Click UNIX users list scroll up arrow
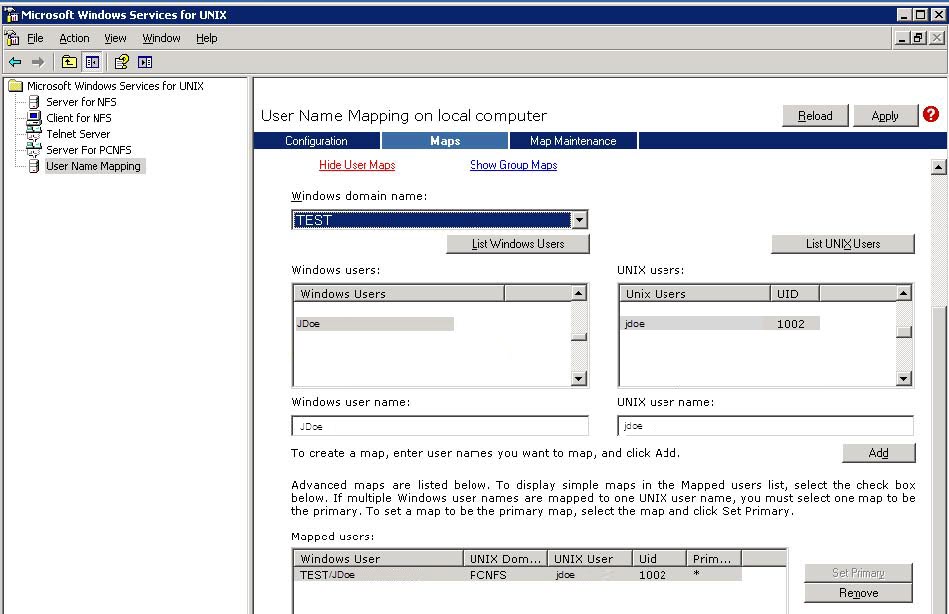Viewport: 949px width, 614px height. pos(903,293)
